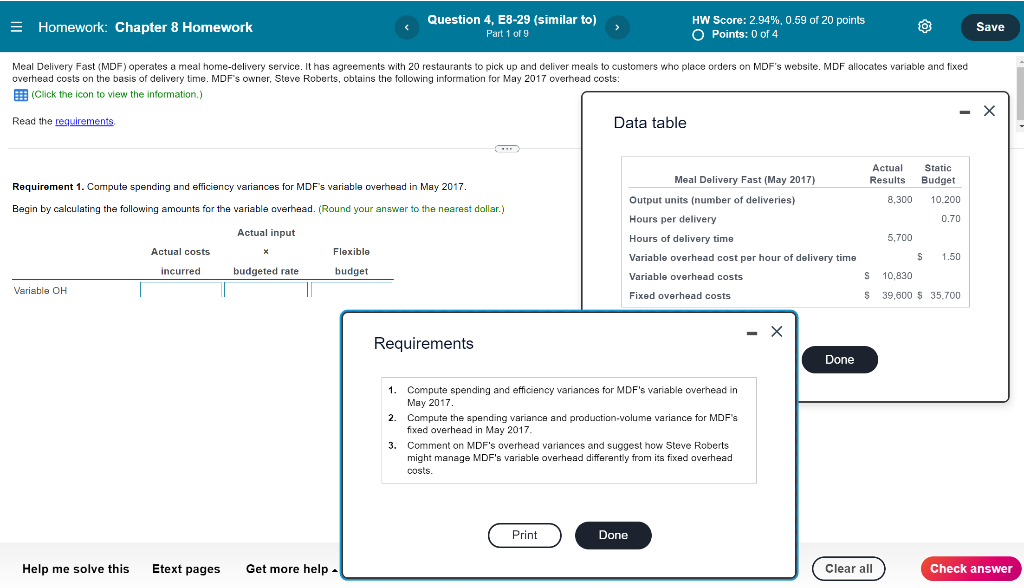The image size is (1024, 588).
Task: Click the ellipsis divider expander
Action: point(507,149)
